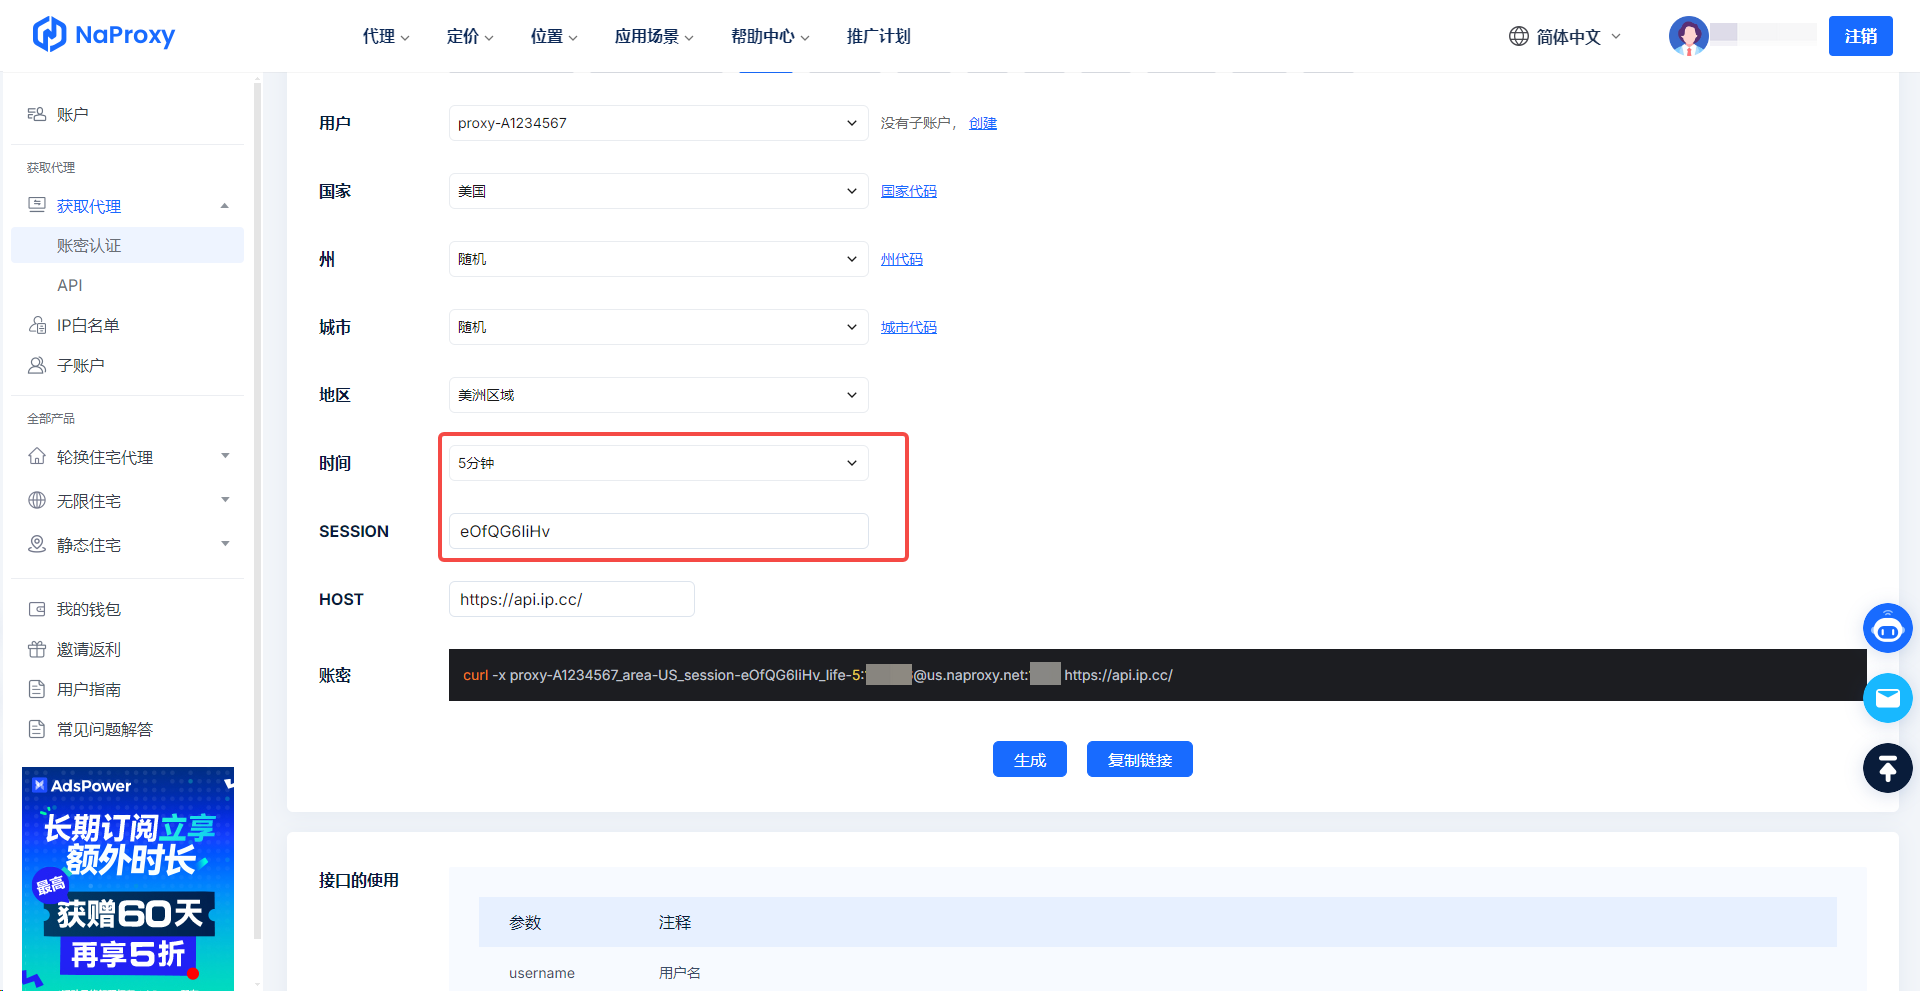Open 邀请返利 in sidebar

[x=88, y=649]
